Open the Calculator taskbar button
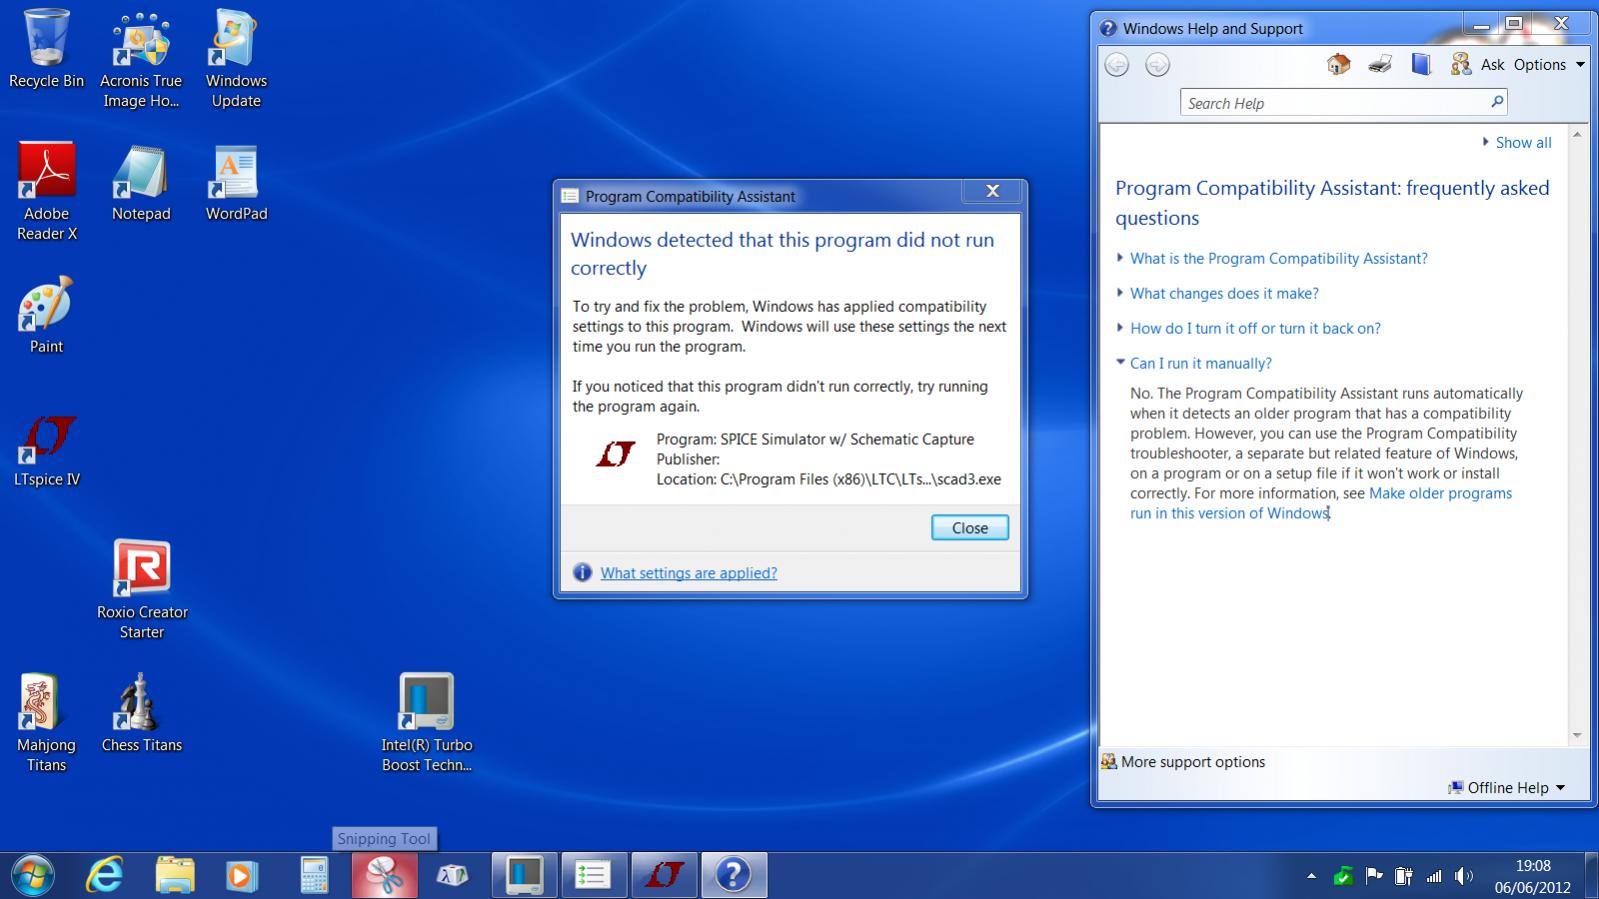This screenshot has width=1599, height=899. point(314,876)
